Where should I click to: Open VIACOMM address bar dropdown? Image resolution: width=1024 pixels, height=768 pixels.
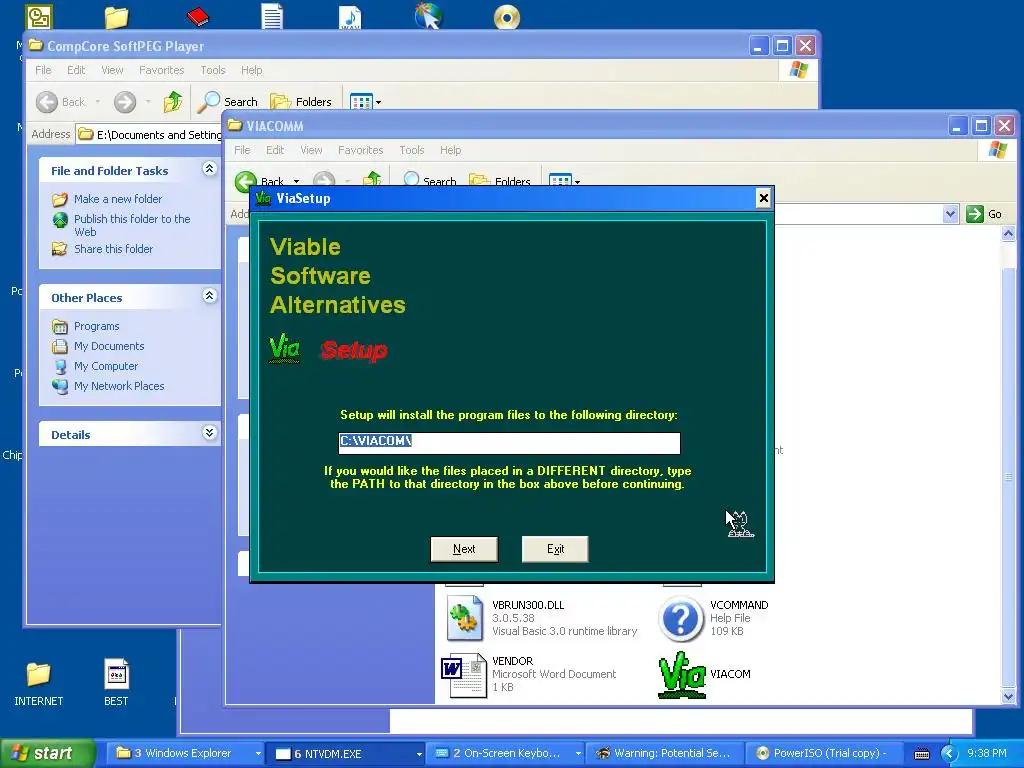[950, 214]
